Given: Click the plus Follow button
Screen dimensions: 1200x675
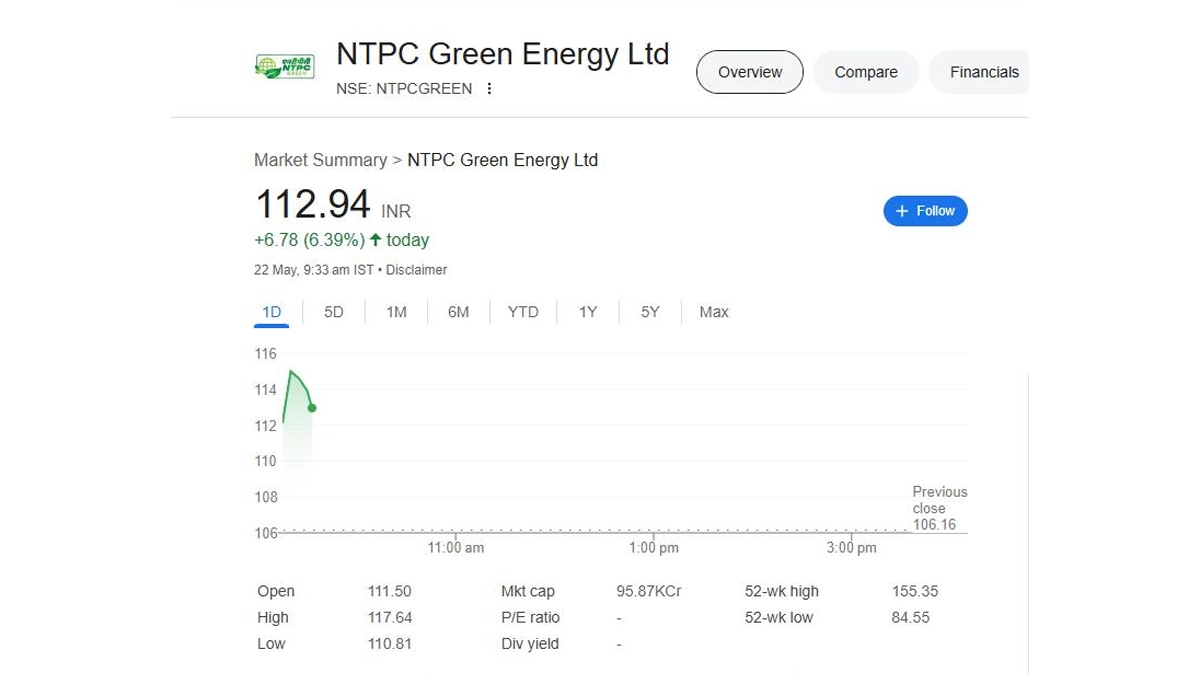Looking at the screenshot, I should coord(925,211).
